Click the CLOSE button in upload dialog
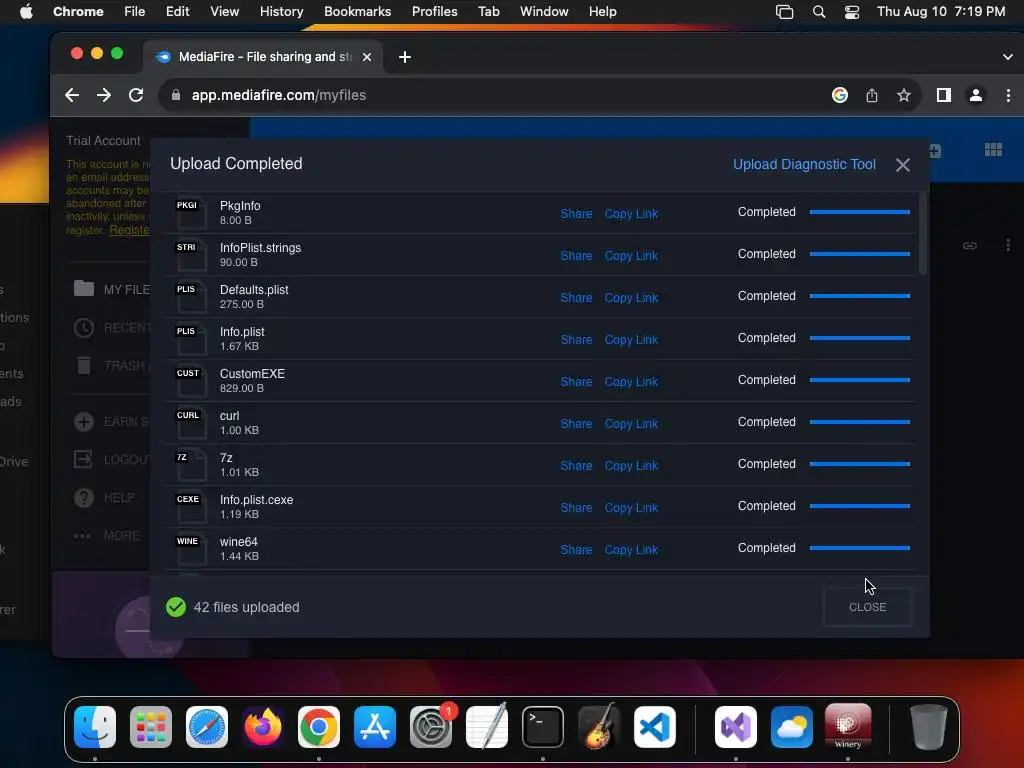The height and width of the screenshot is (768, 1024). point(867,607)
